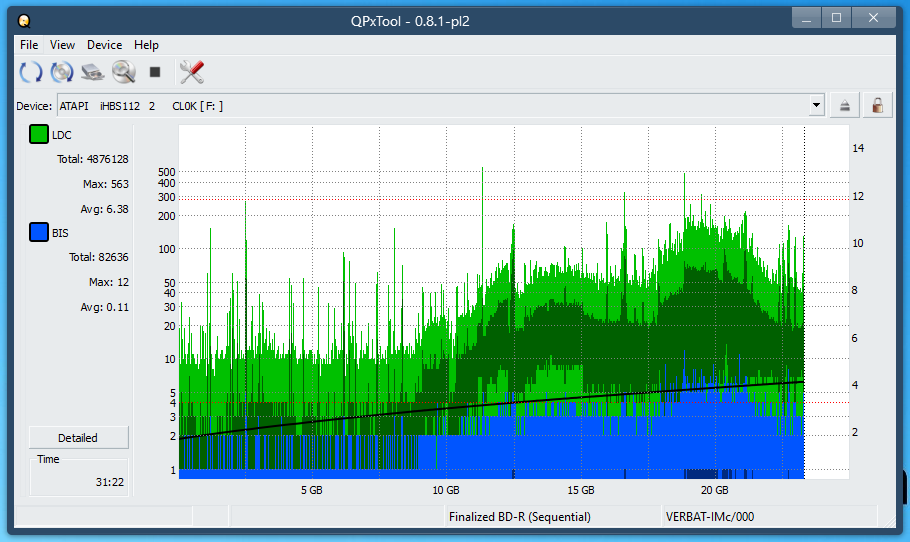Click the refresh/rescan devices icon
The width and height of the screenshot is (910, 542).
[31, 72]
